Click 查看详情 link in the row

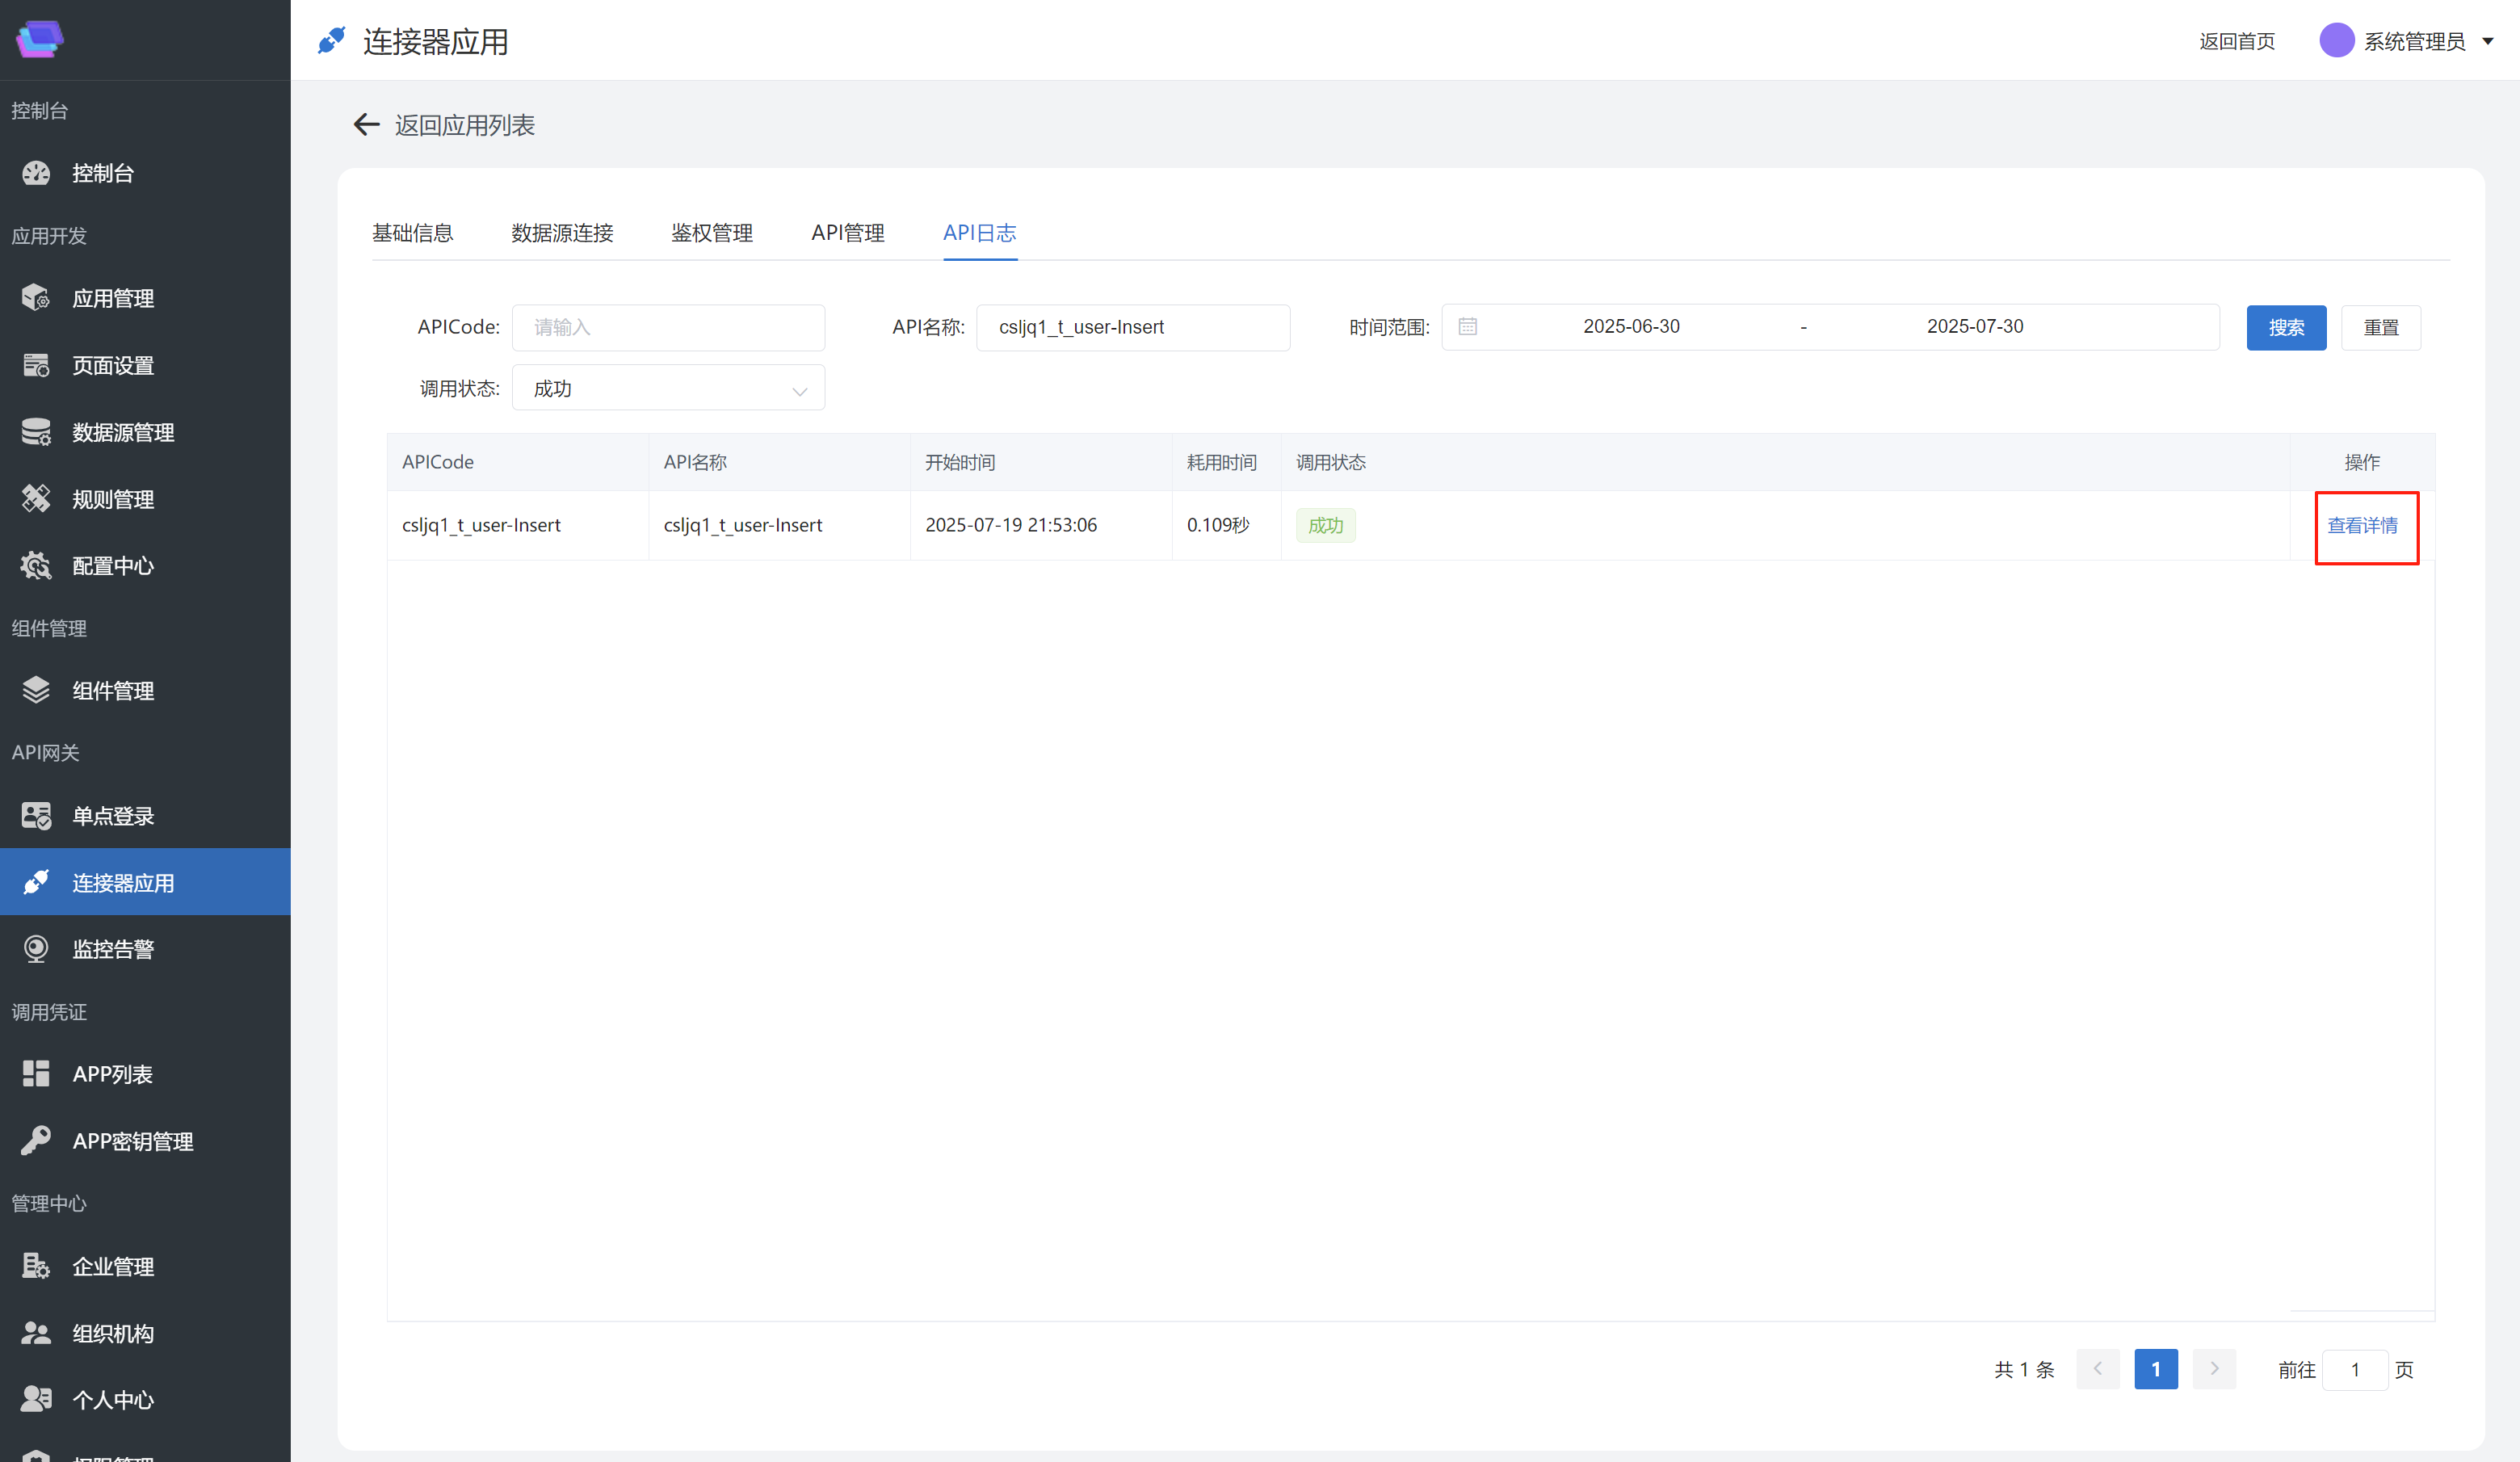[2362, 526]
